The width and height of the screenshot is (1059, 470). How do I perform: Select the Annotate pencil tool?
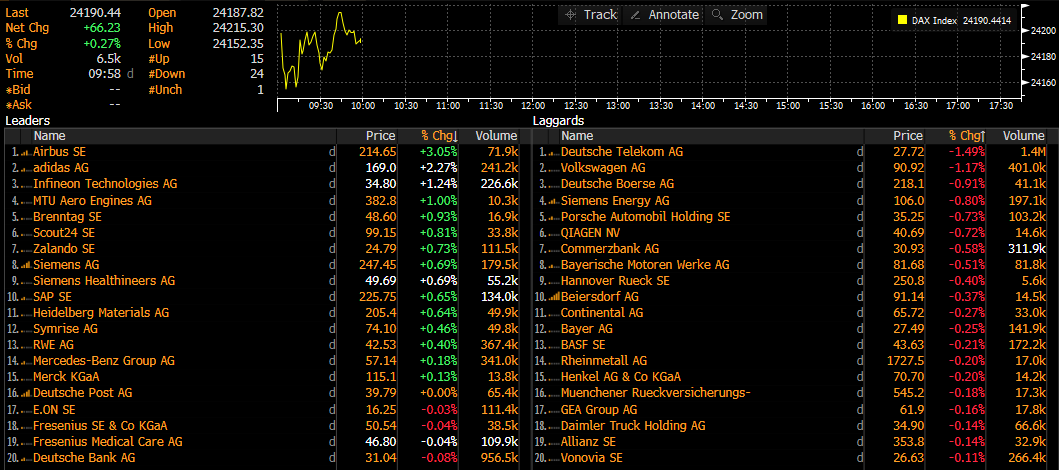[664, 15]
